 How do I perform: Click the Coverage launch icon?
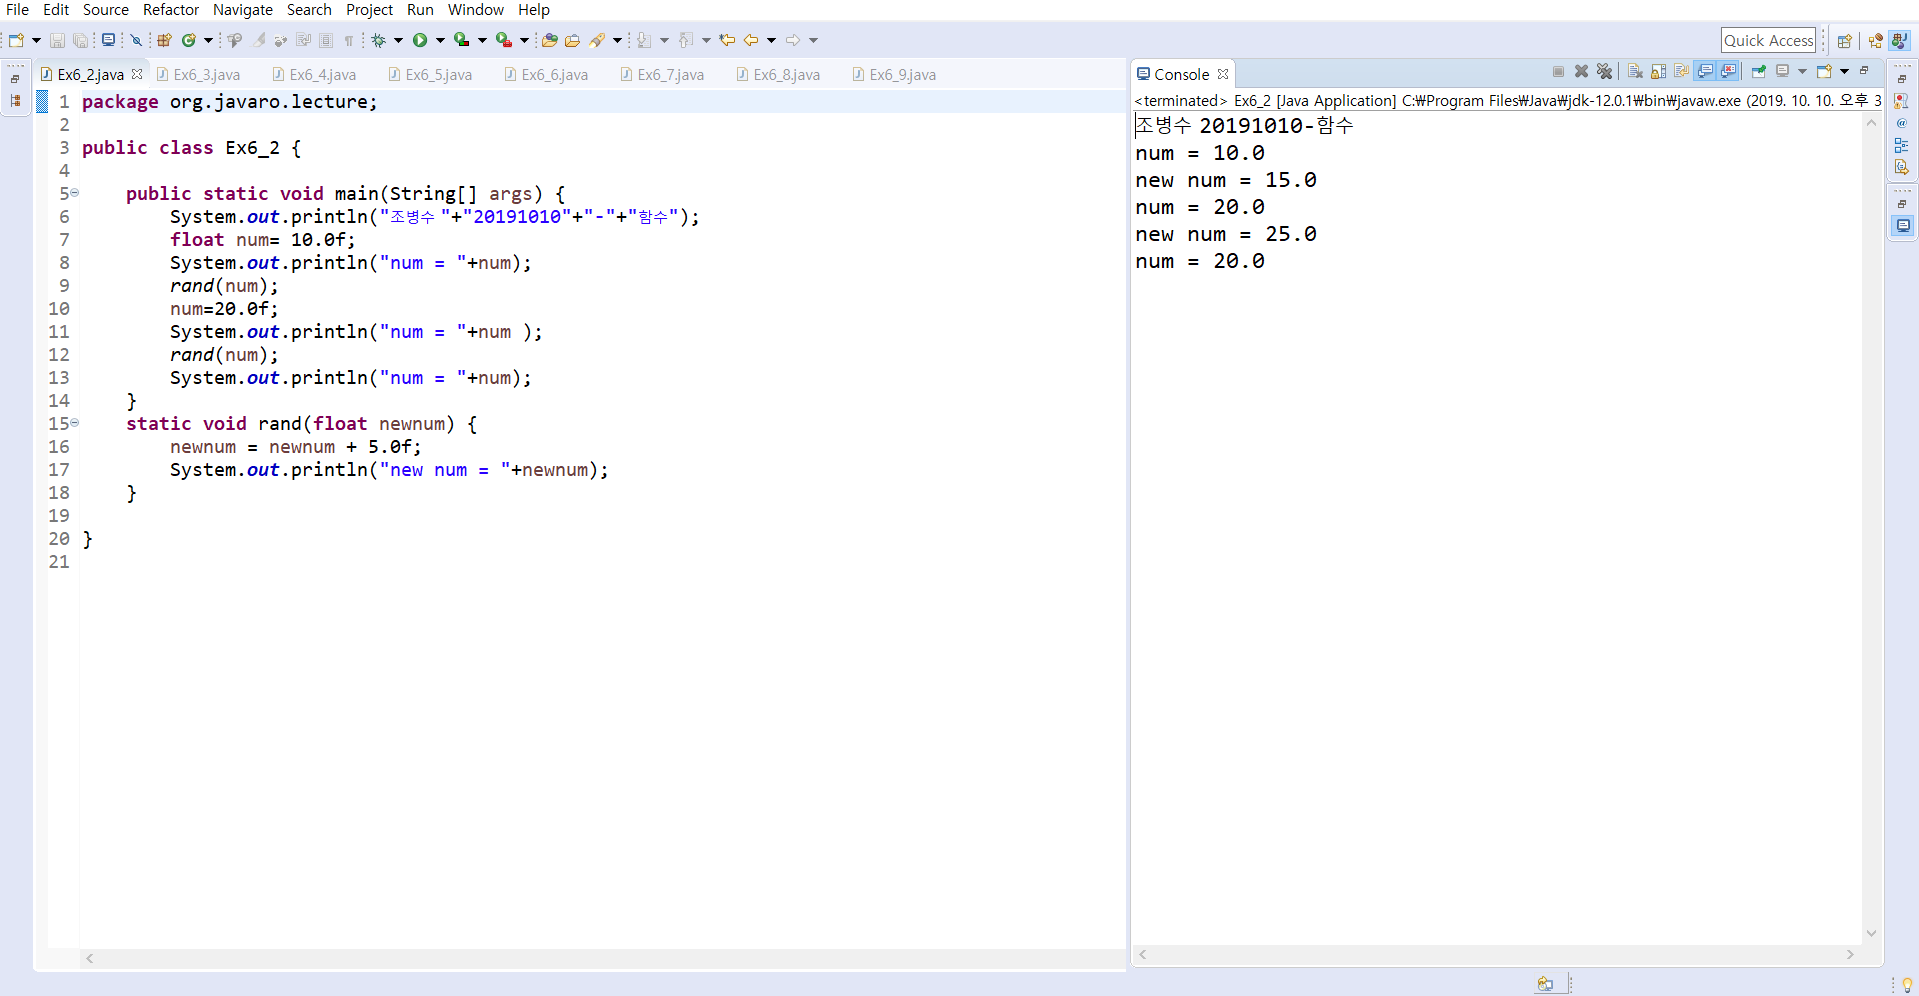461,41
